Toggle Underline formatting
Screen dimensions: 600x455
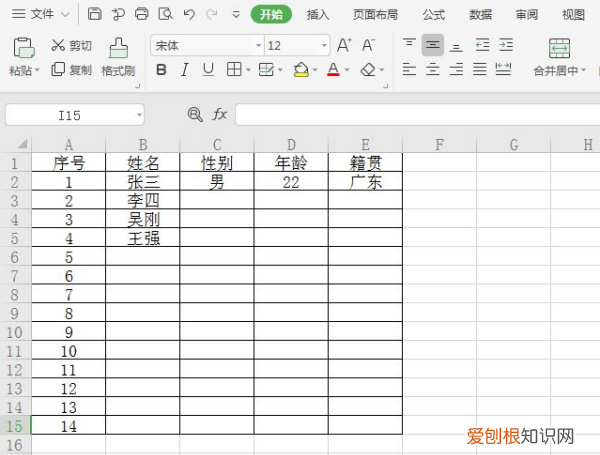tap(208, 70)
